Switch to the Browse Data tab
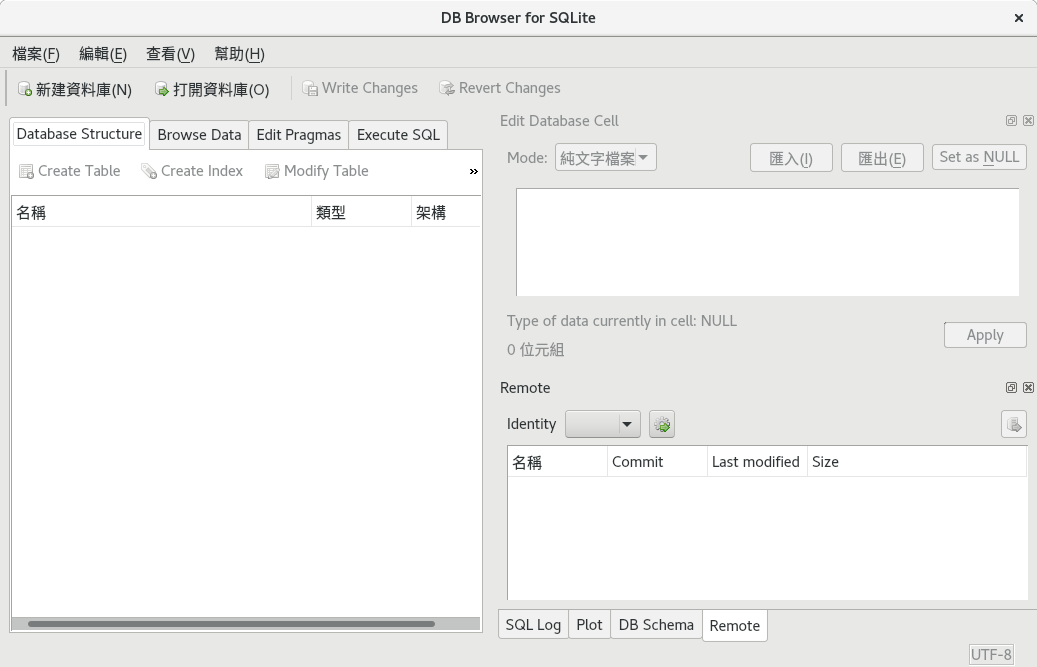The width and height of the screenshot is (1037, 667). tap(199, 135)
